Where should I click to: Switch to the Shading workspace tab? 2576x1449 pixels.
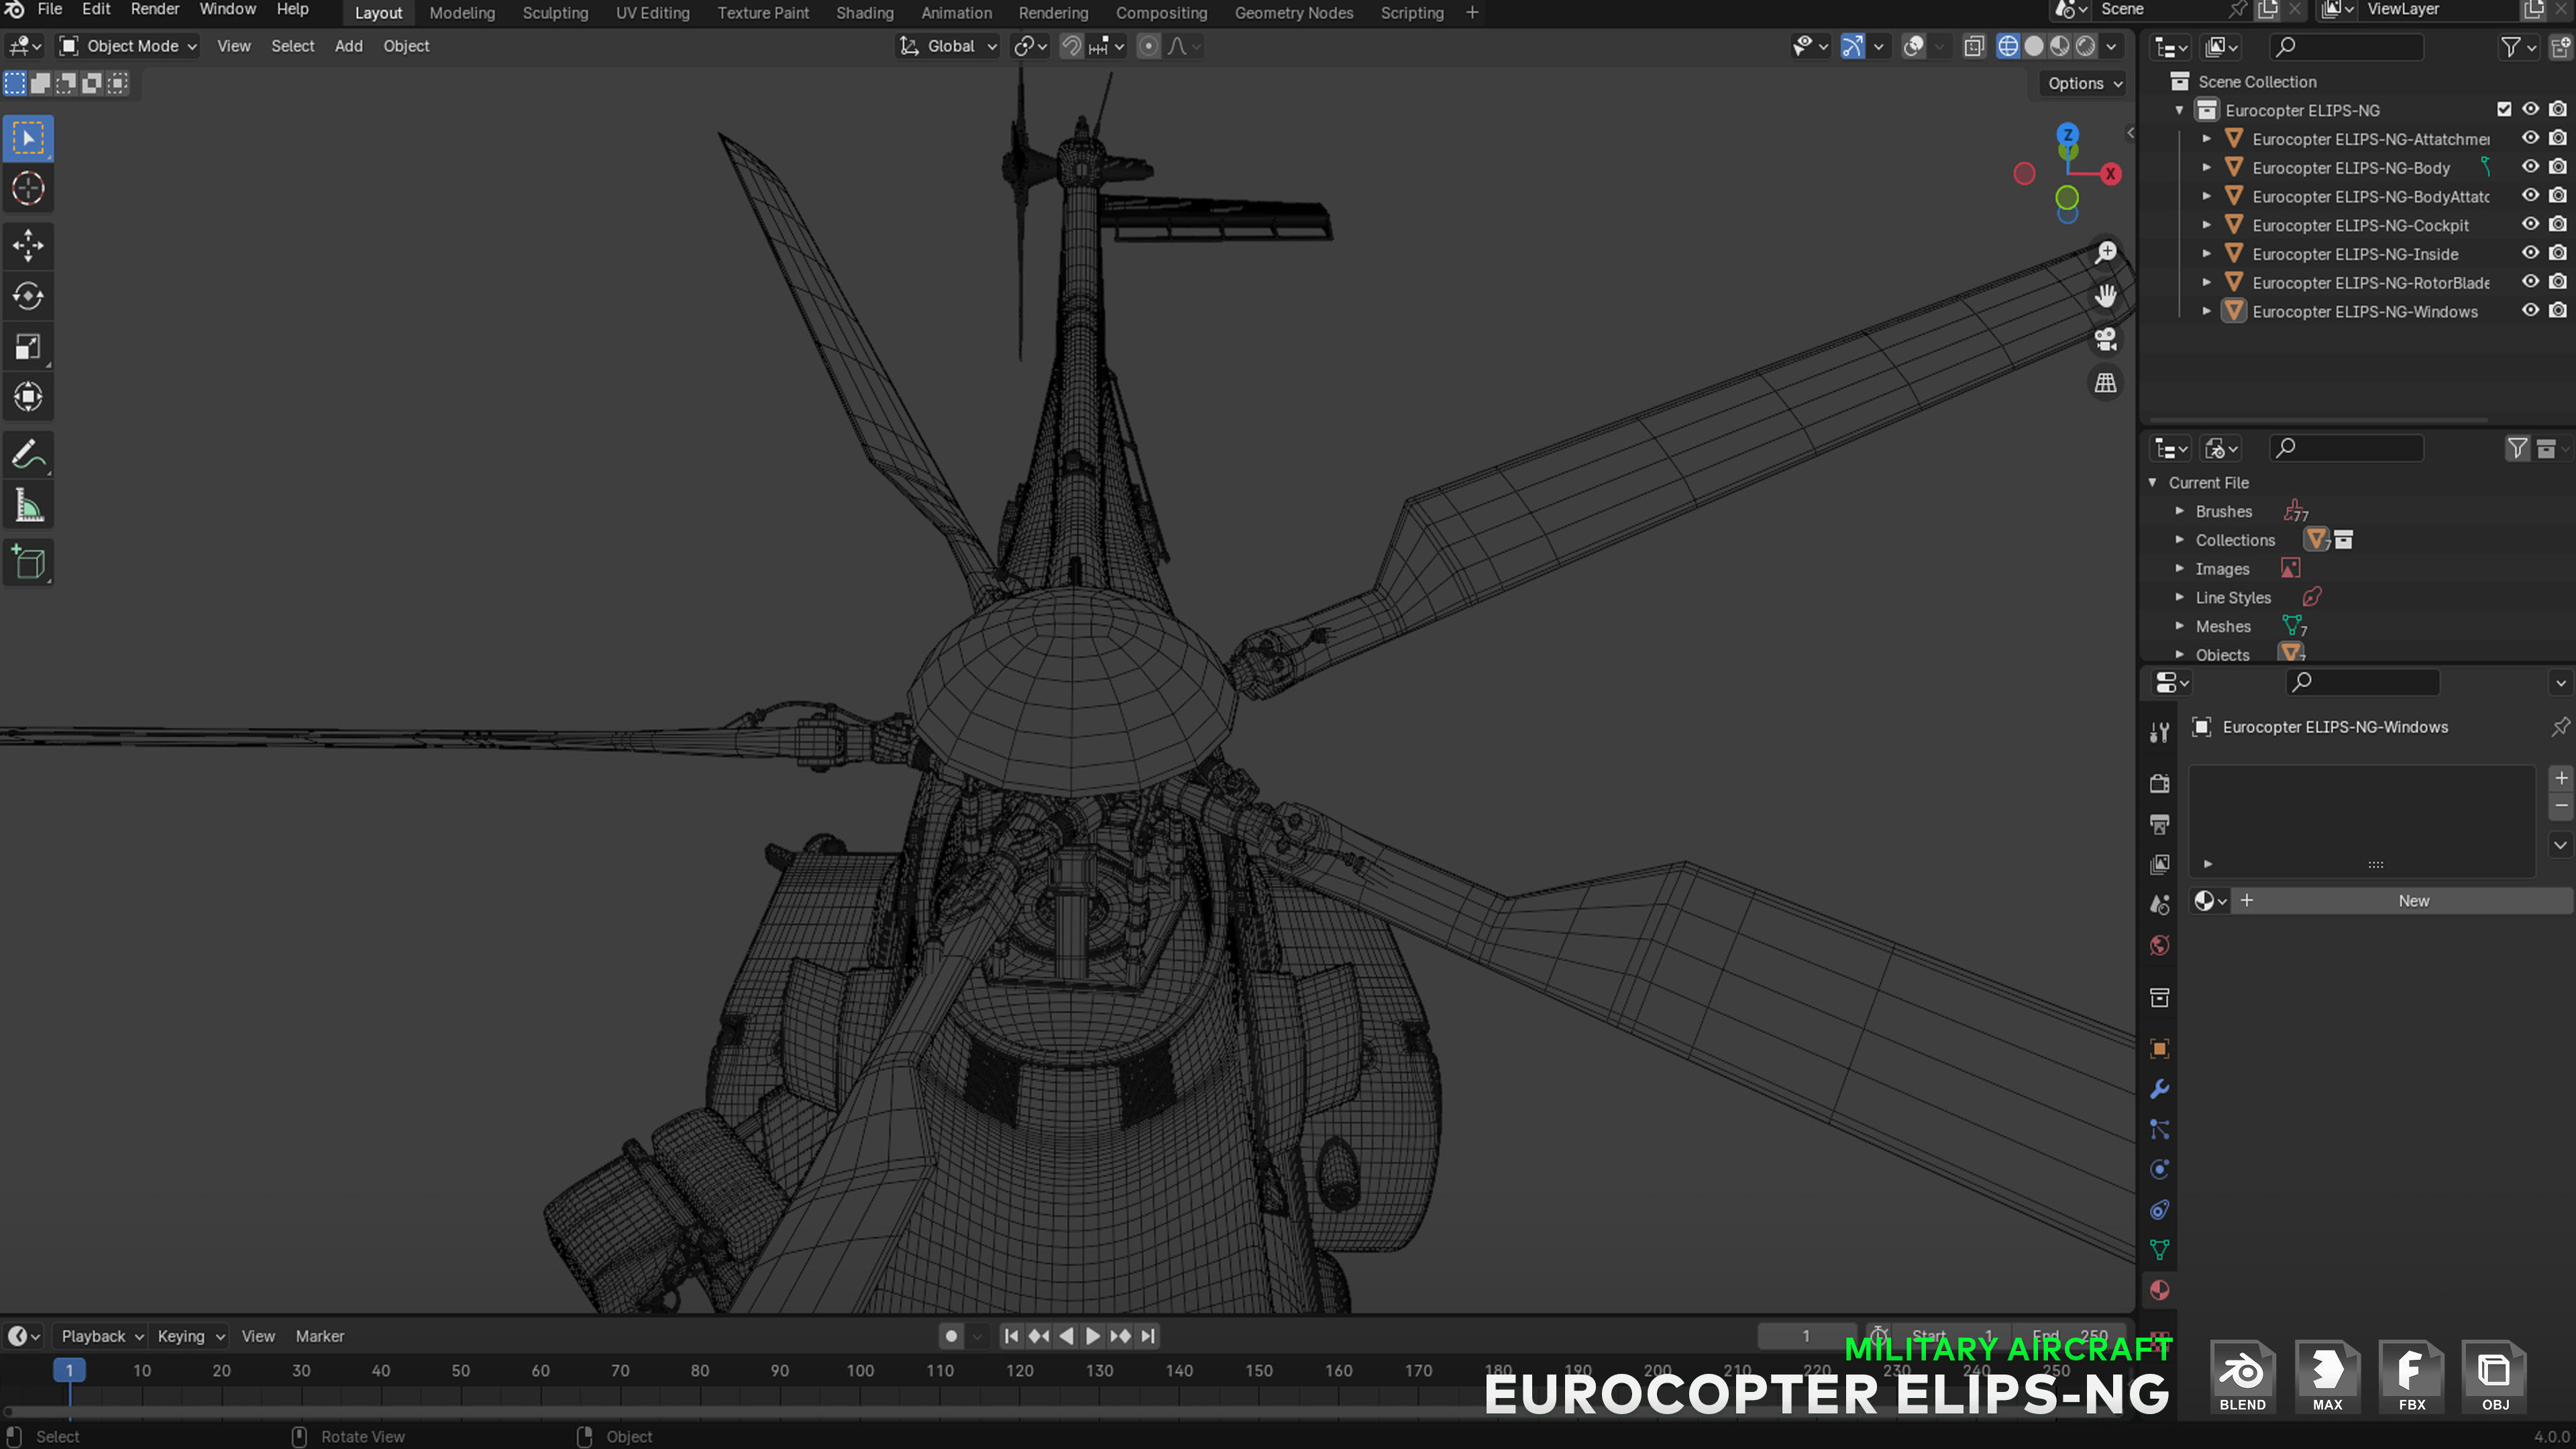pos(865,13)
